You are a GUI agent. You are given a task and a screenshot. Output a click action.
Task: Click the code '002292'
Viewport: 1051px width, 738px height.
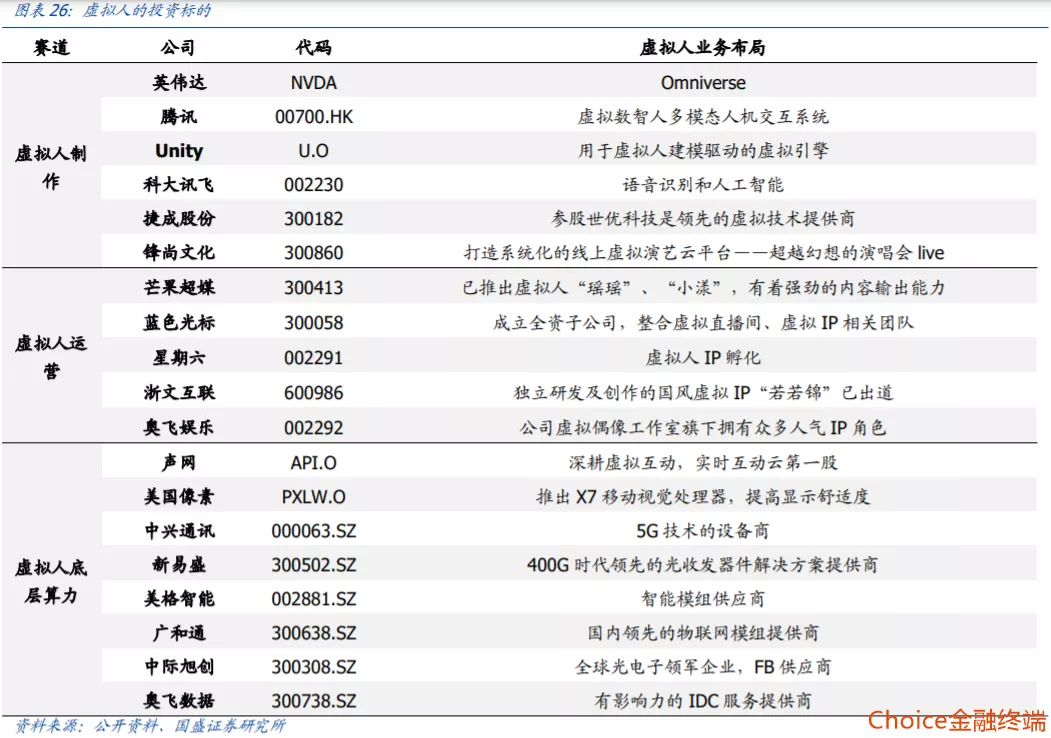point(314,428)
